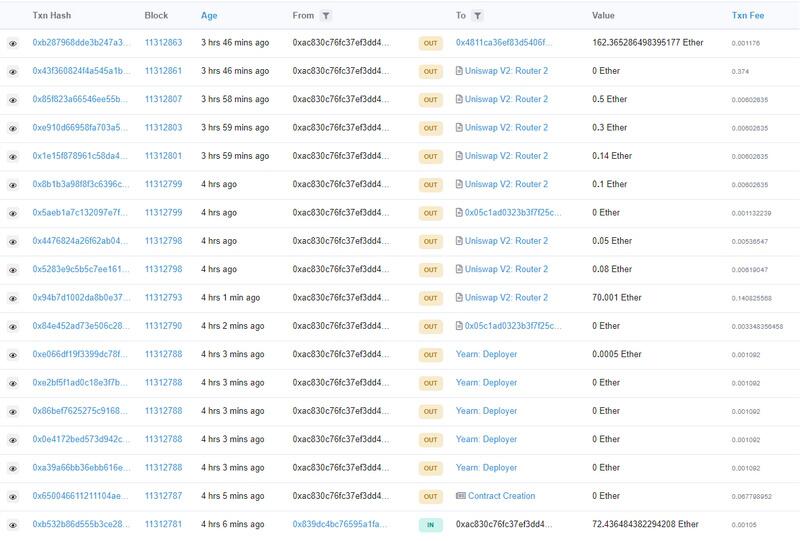
Task: Toggle the Age column date format
Action: click(x=209, y=16)
